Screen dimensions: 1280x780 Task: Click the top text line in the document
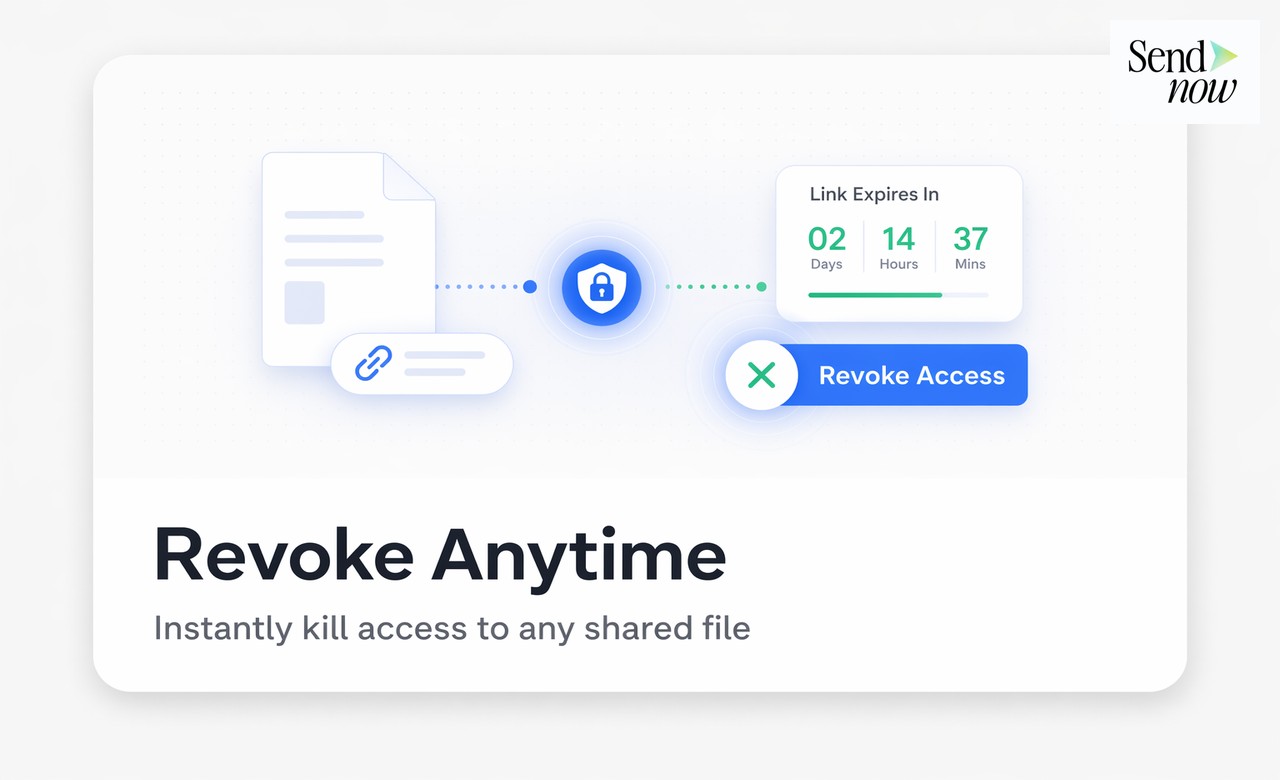click(324, 215)
